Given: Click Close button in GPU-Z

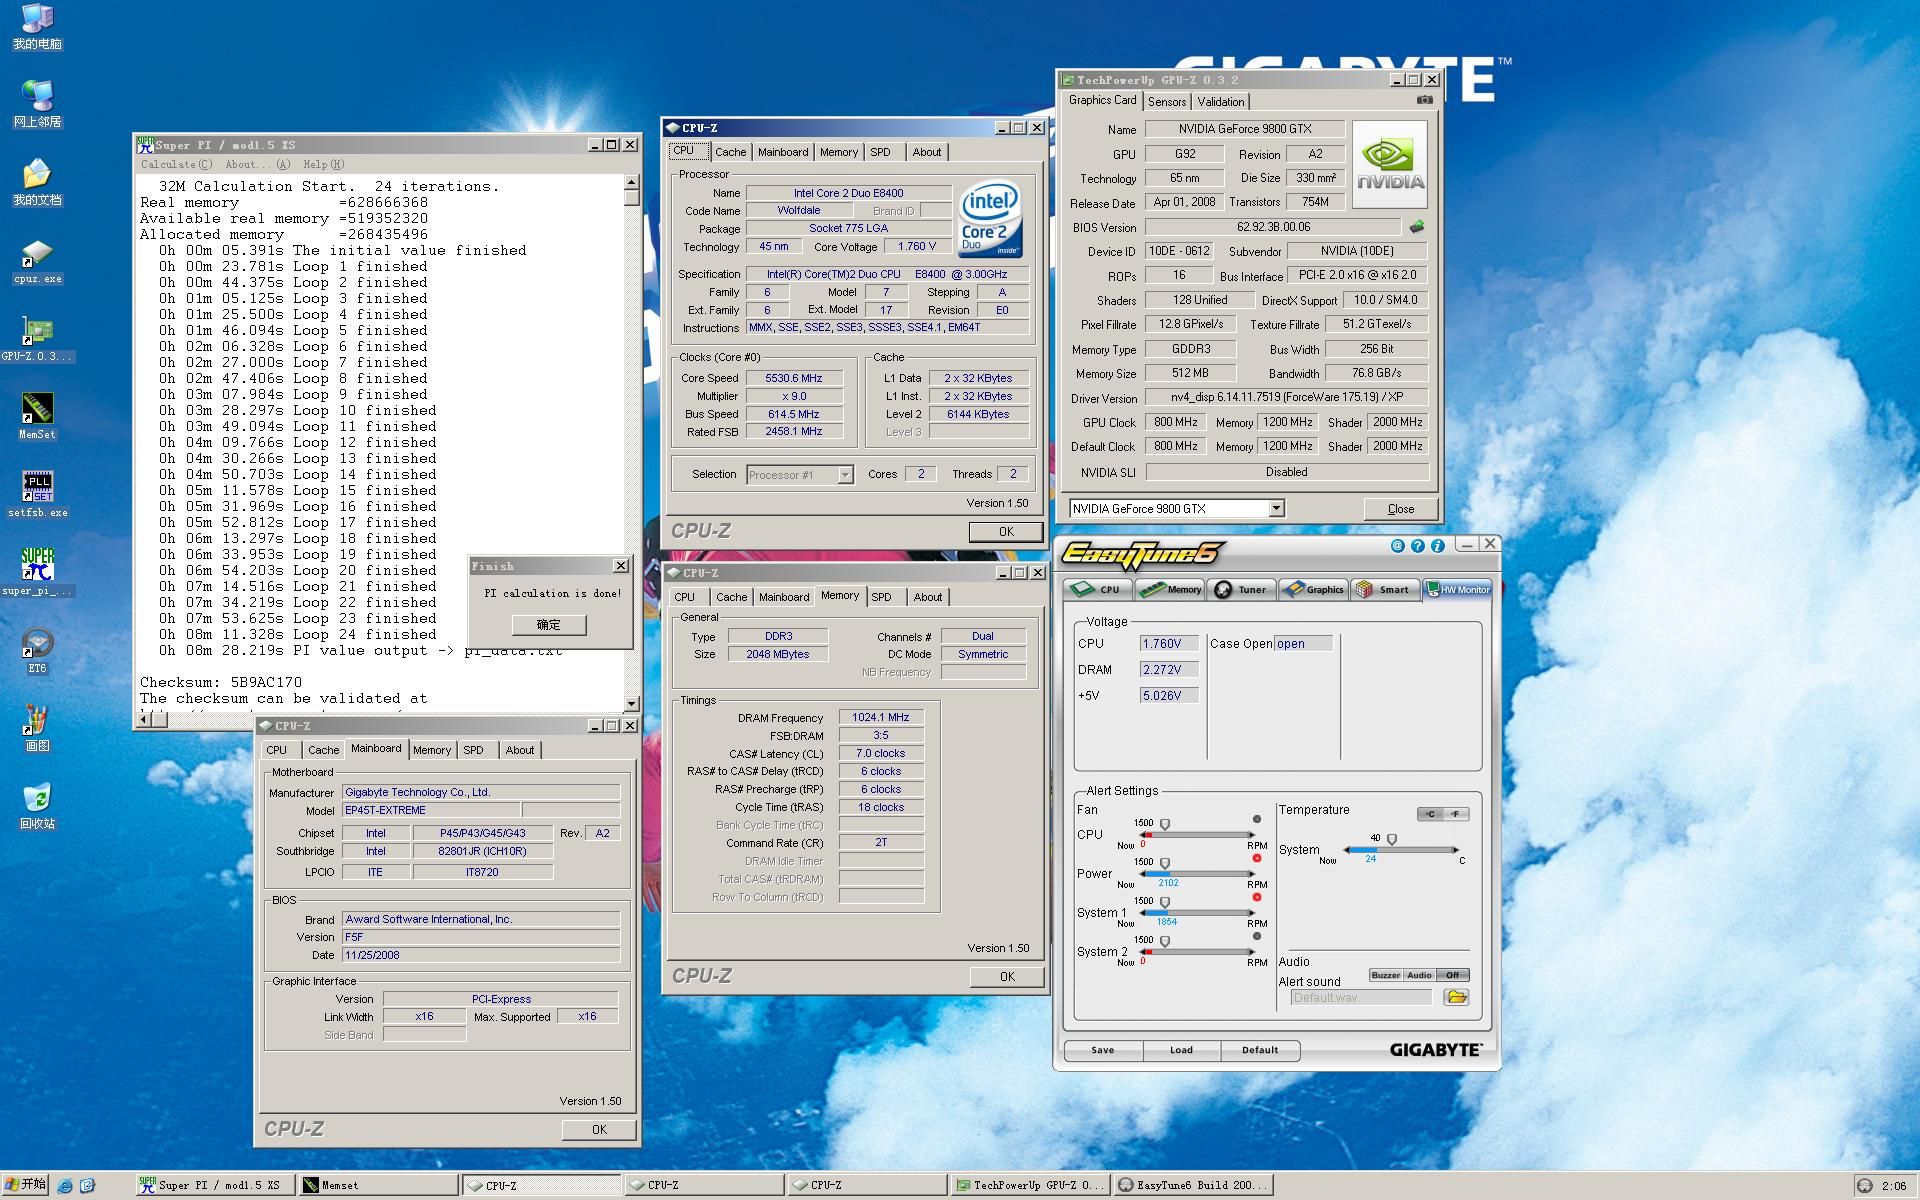Looking at the screenshot, I should point(1400,509).
